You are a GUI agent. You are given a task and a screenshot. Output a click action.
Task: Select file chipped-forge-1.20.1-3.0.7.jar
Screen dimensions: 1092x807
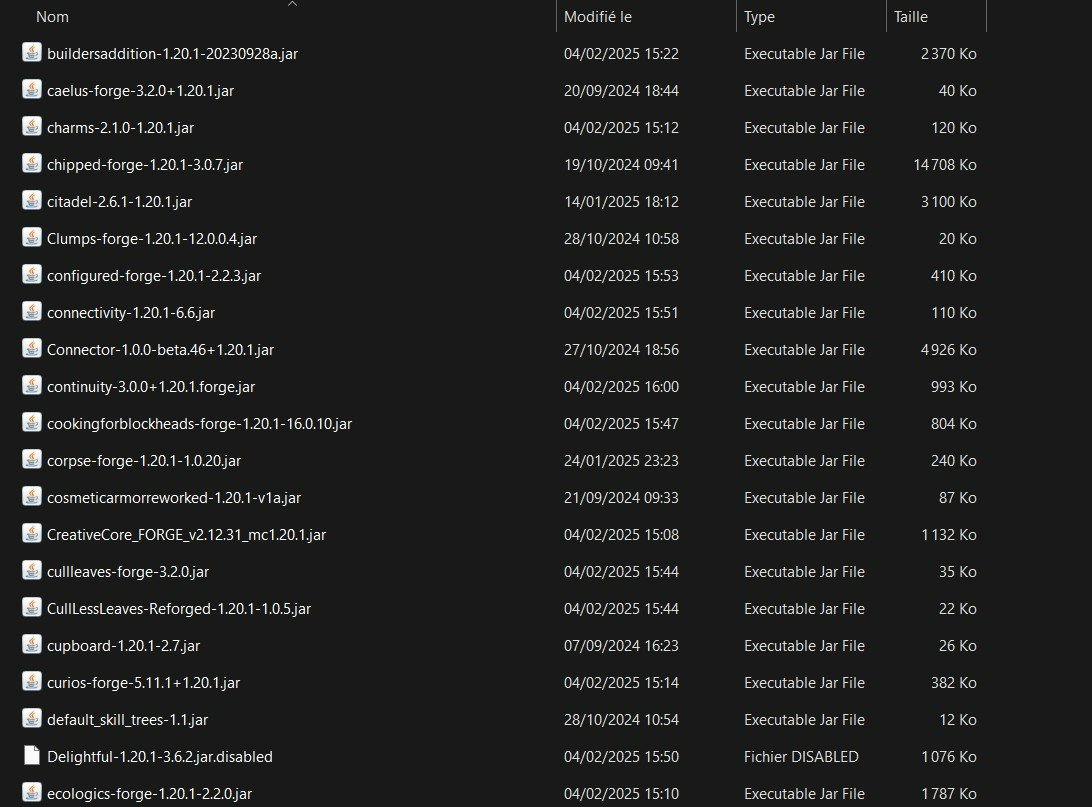[x=145, y=164]
